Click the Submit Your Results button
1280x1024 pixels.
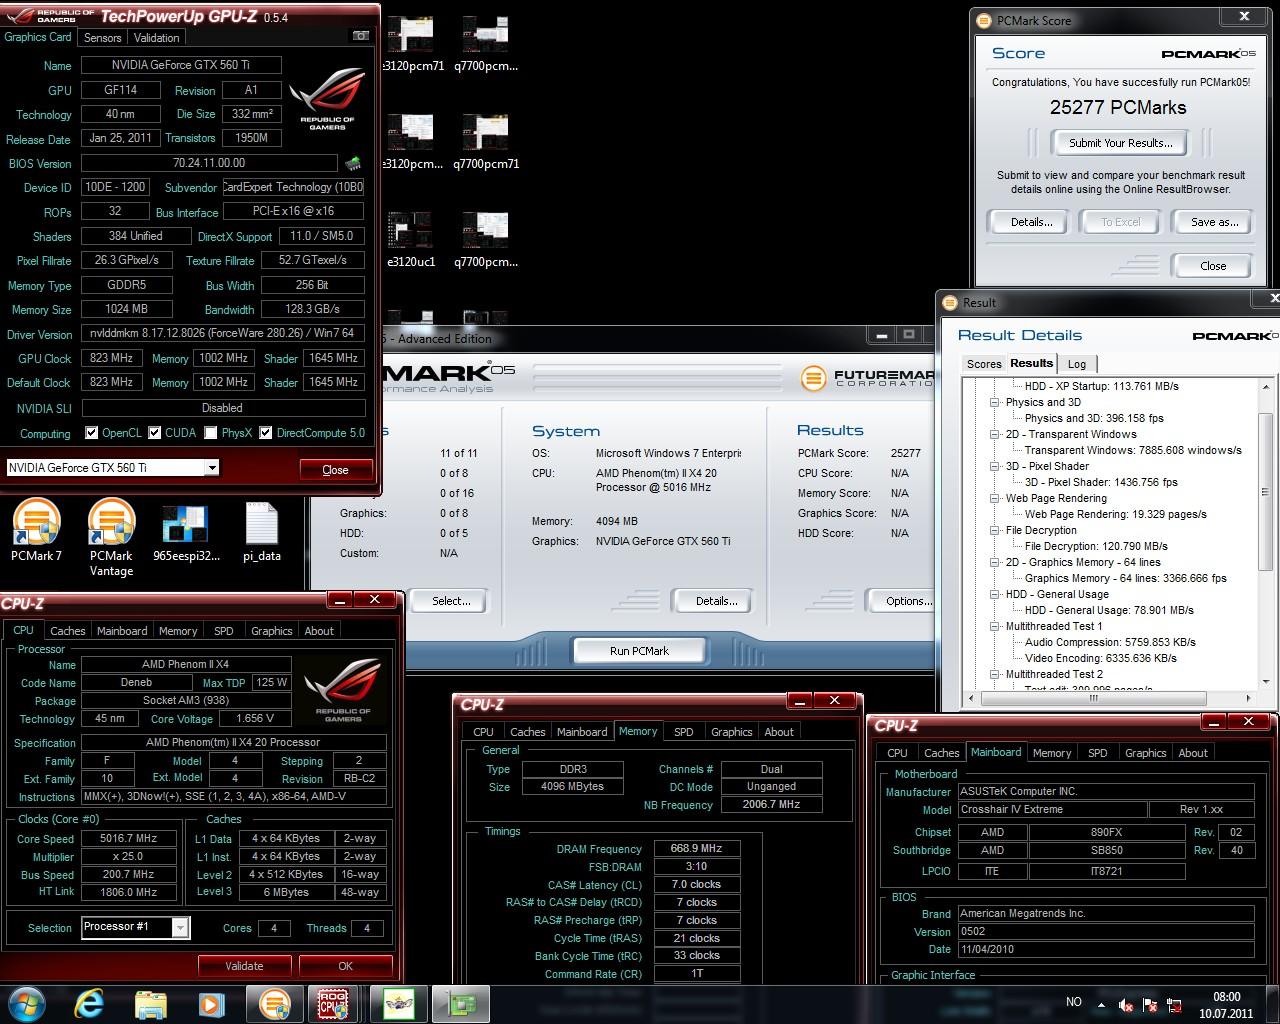(1120, 143)
